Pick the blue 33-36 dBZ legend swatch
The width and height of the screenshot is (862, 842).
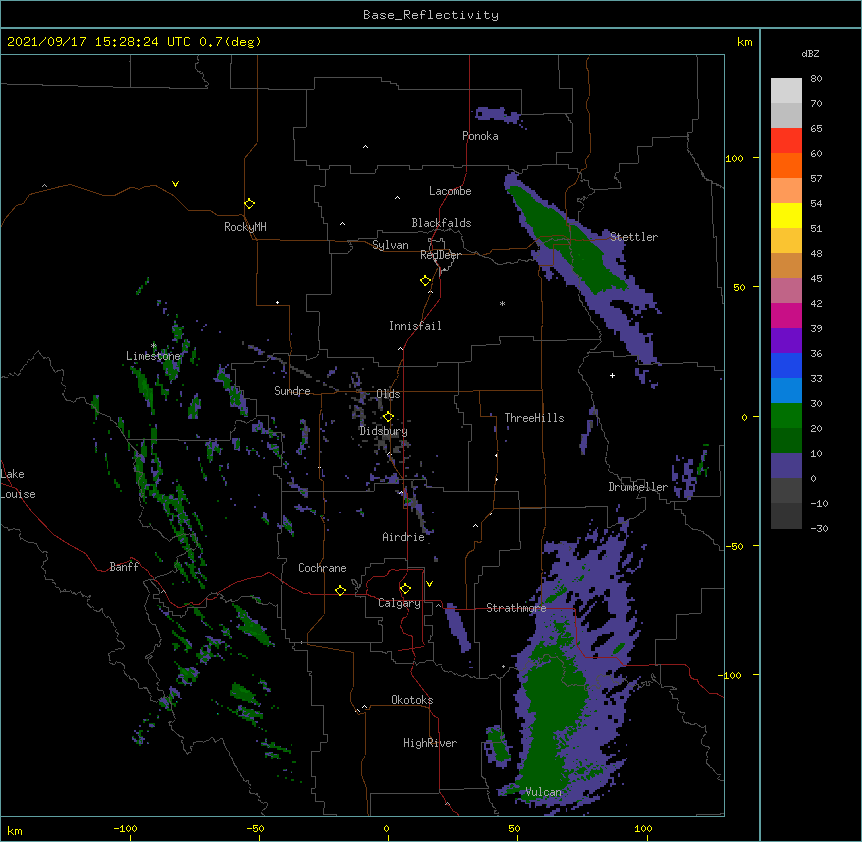click(x=786, y=365)
